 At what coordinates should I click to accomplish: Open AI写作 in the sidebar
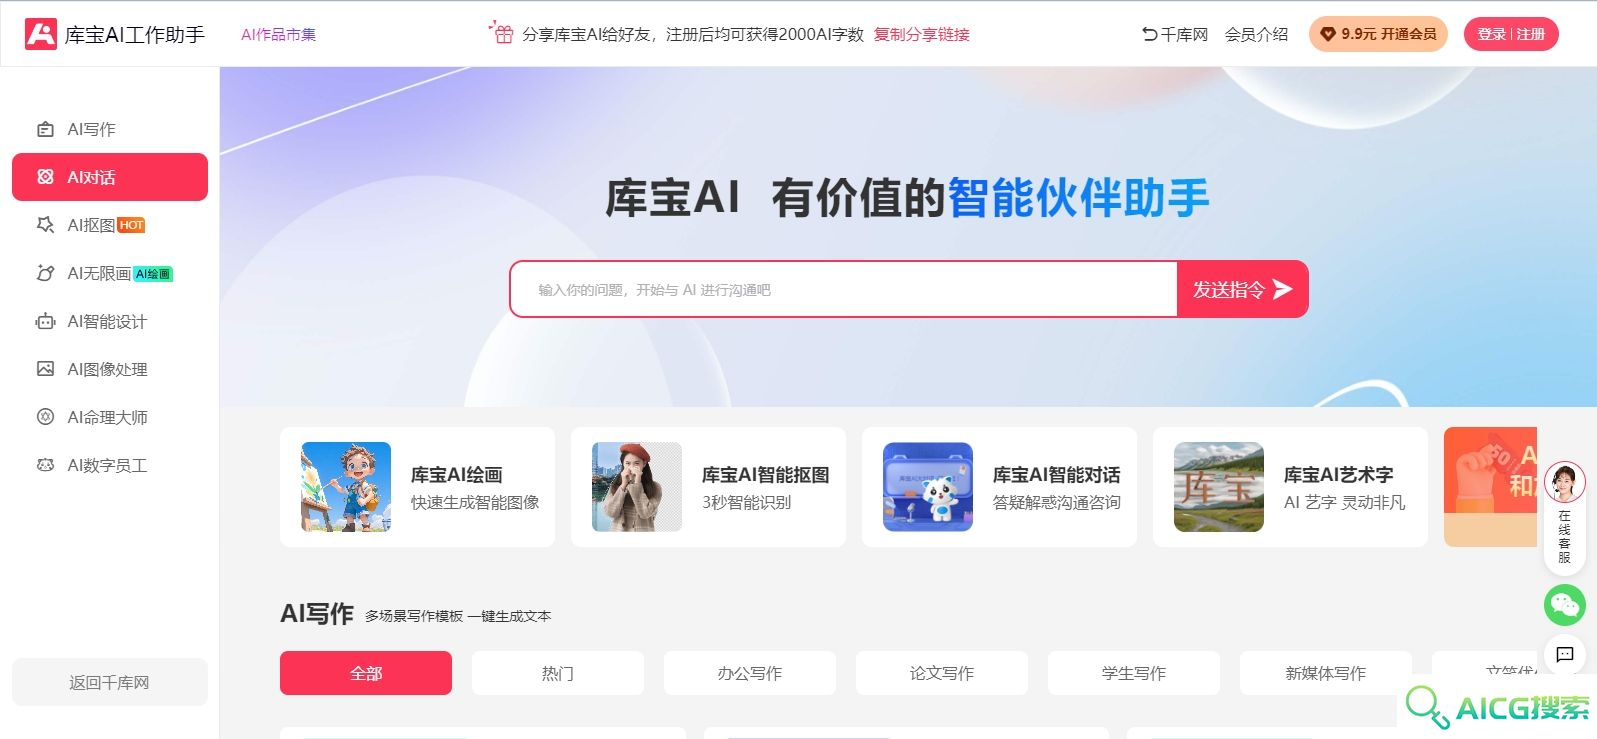pos(110,129)
